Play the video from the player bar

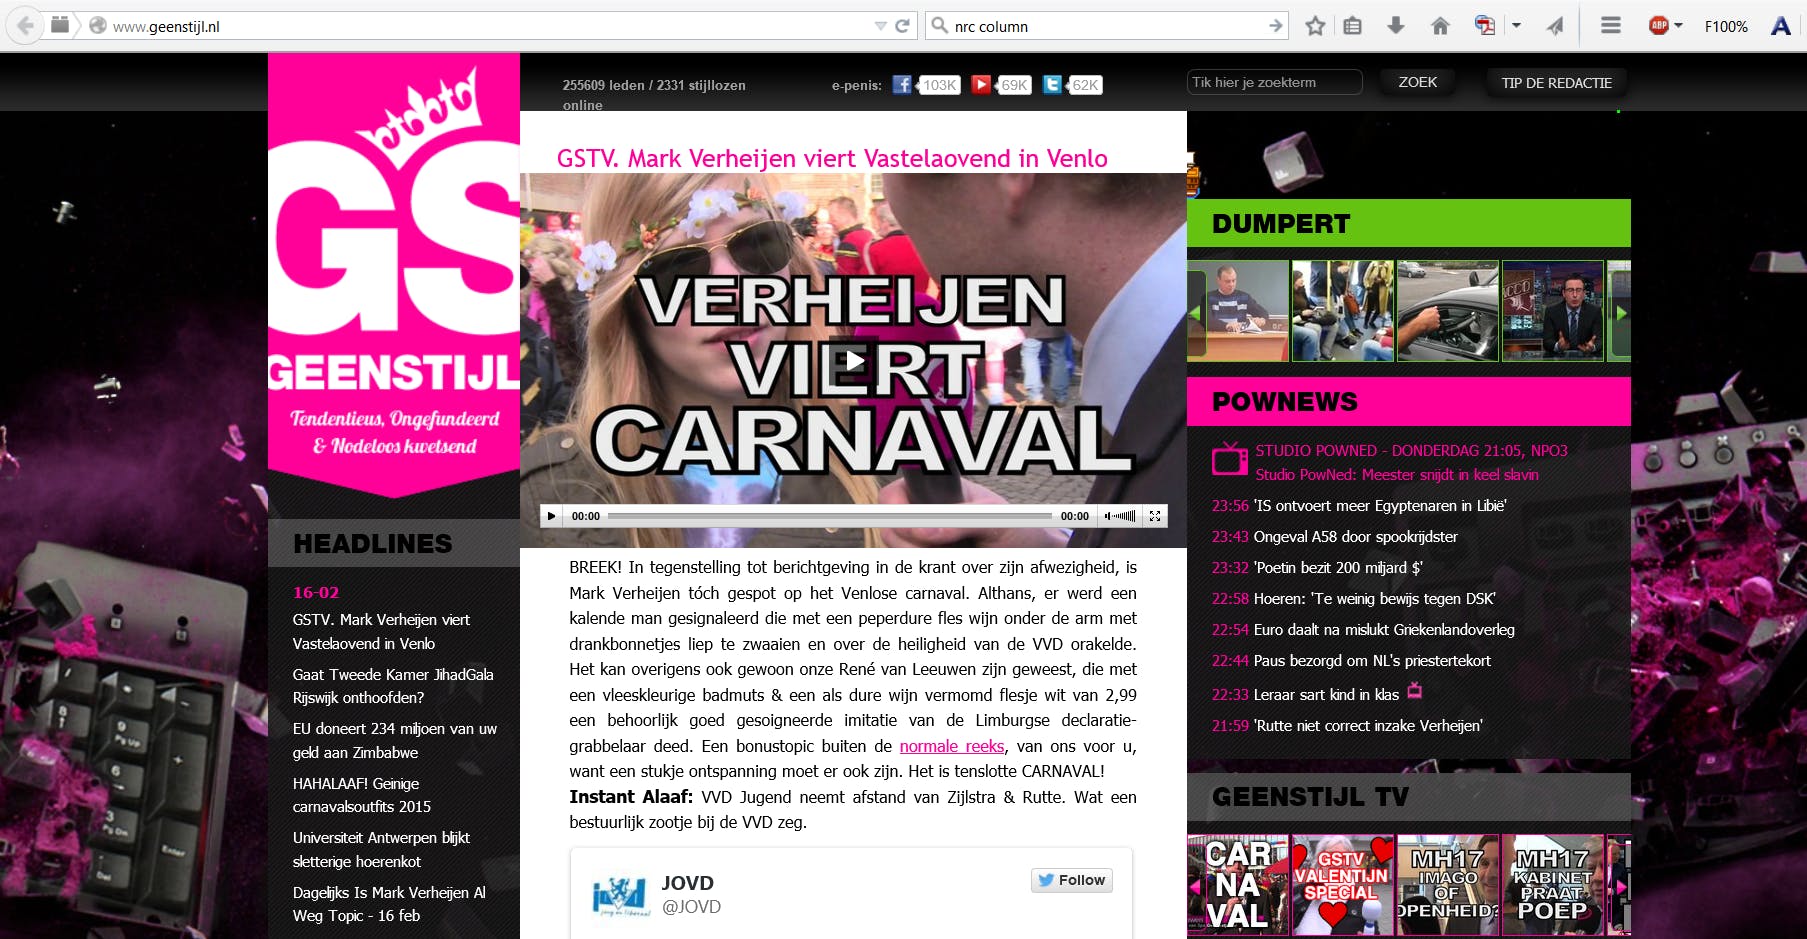tap(551, 516)
